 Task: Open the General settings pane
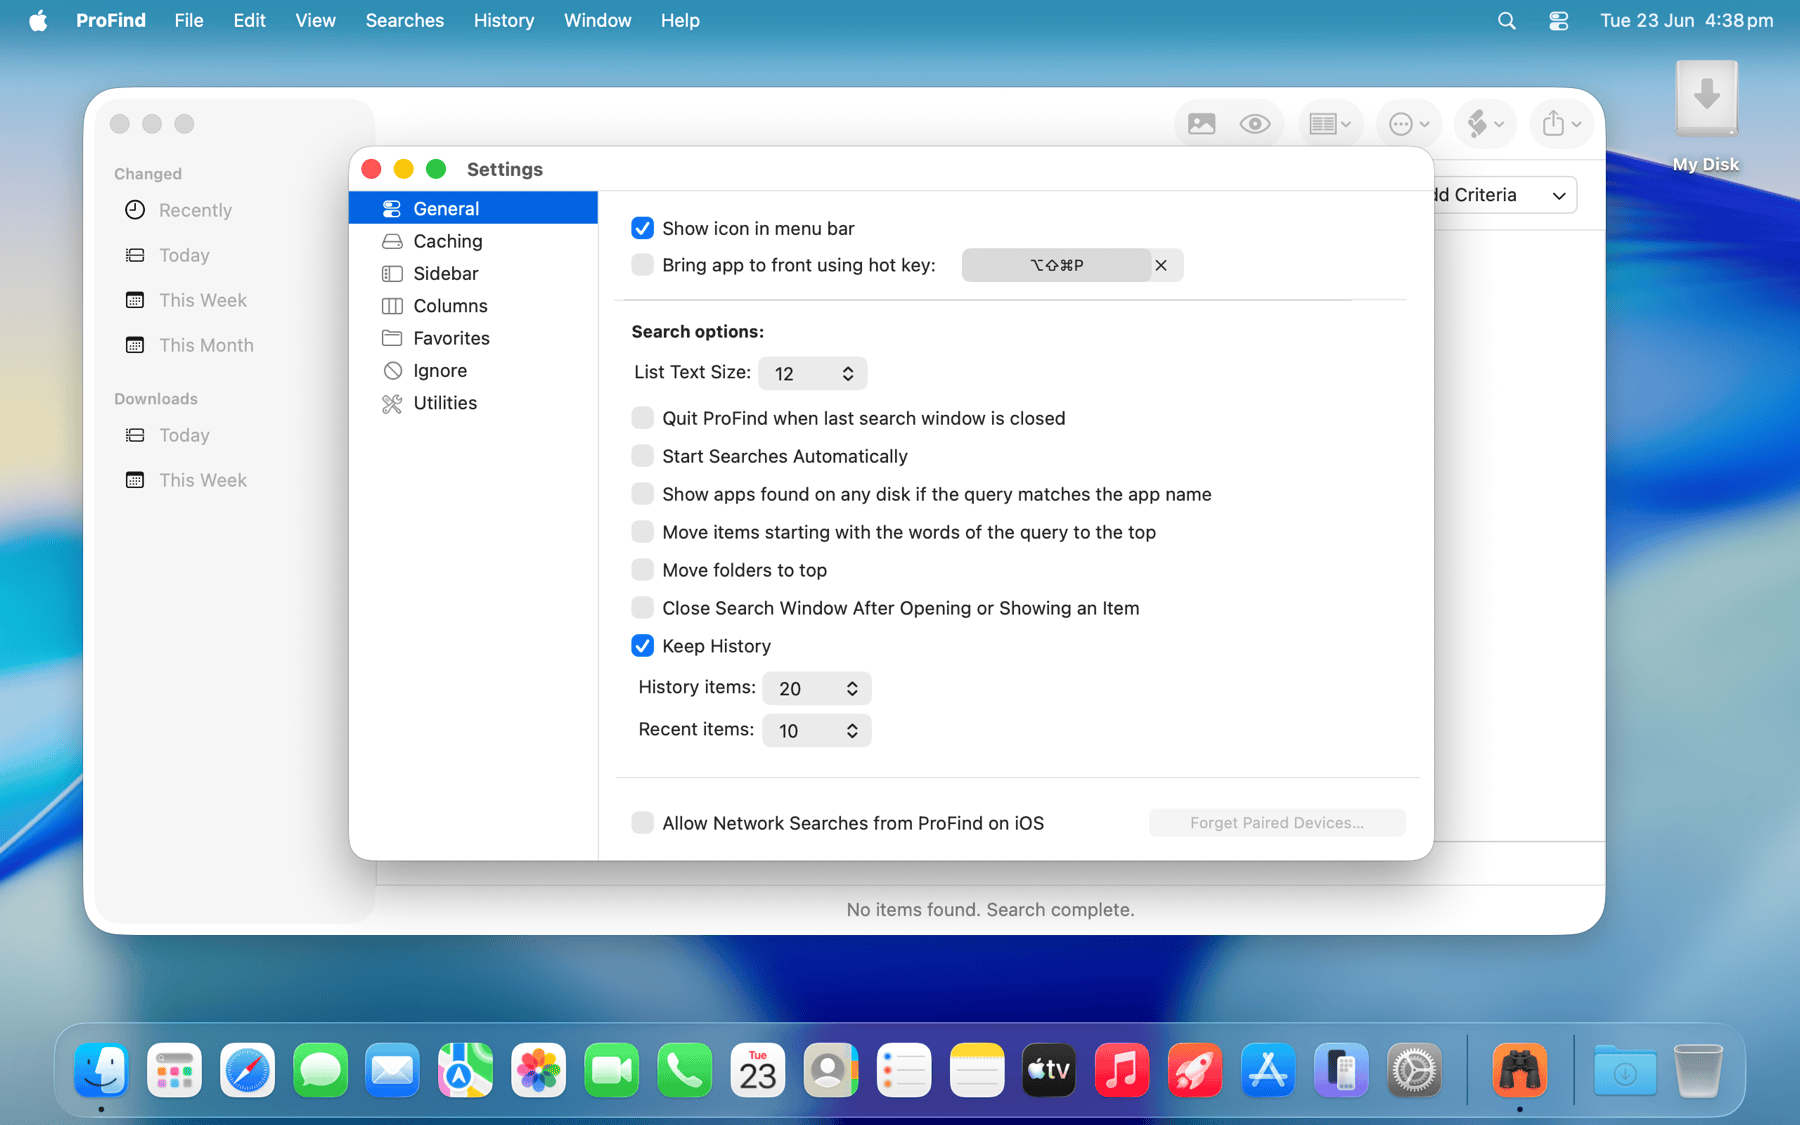pyautogui.click(x=473, y=208)
